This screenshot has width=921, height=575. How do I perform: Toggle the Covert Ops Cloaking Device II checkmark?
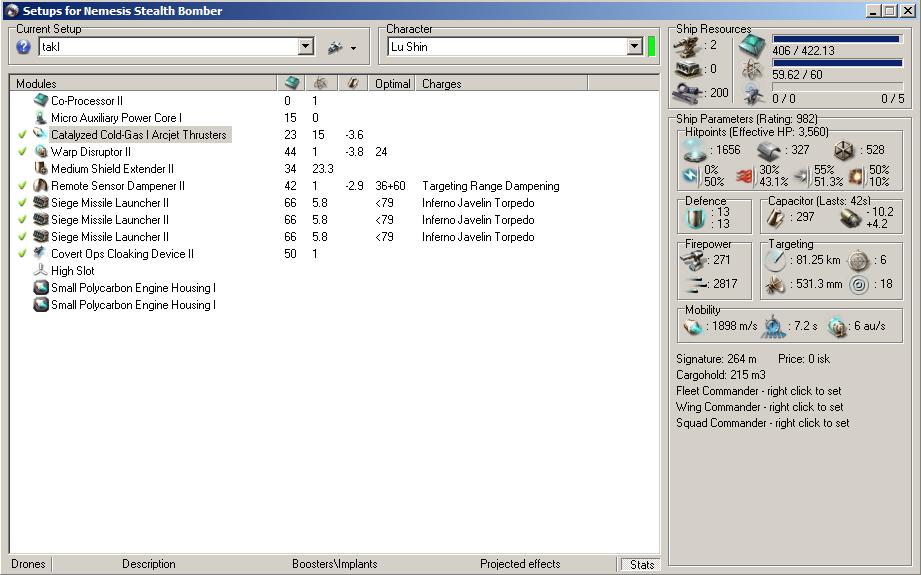[22, 254]
